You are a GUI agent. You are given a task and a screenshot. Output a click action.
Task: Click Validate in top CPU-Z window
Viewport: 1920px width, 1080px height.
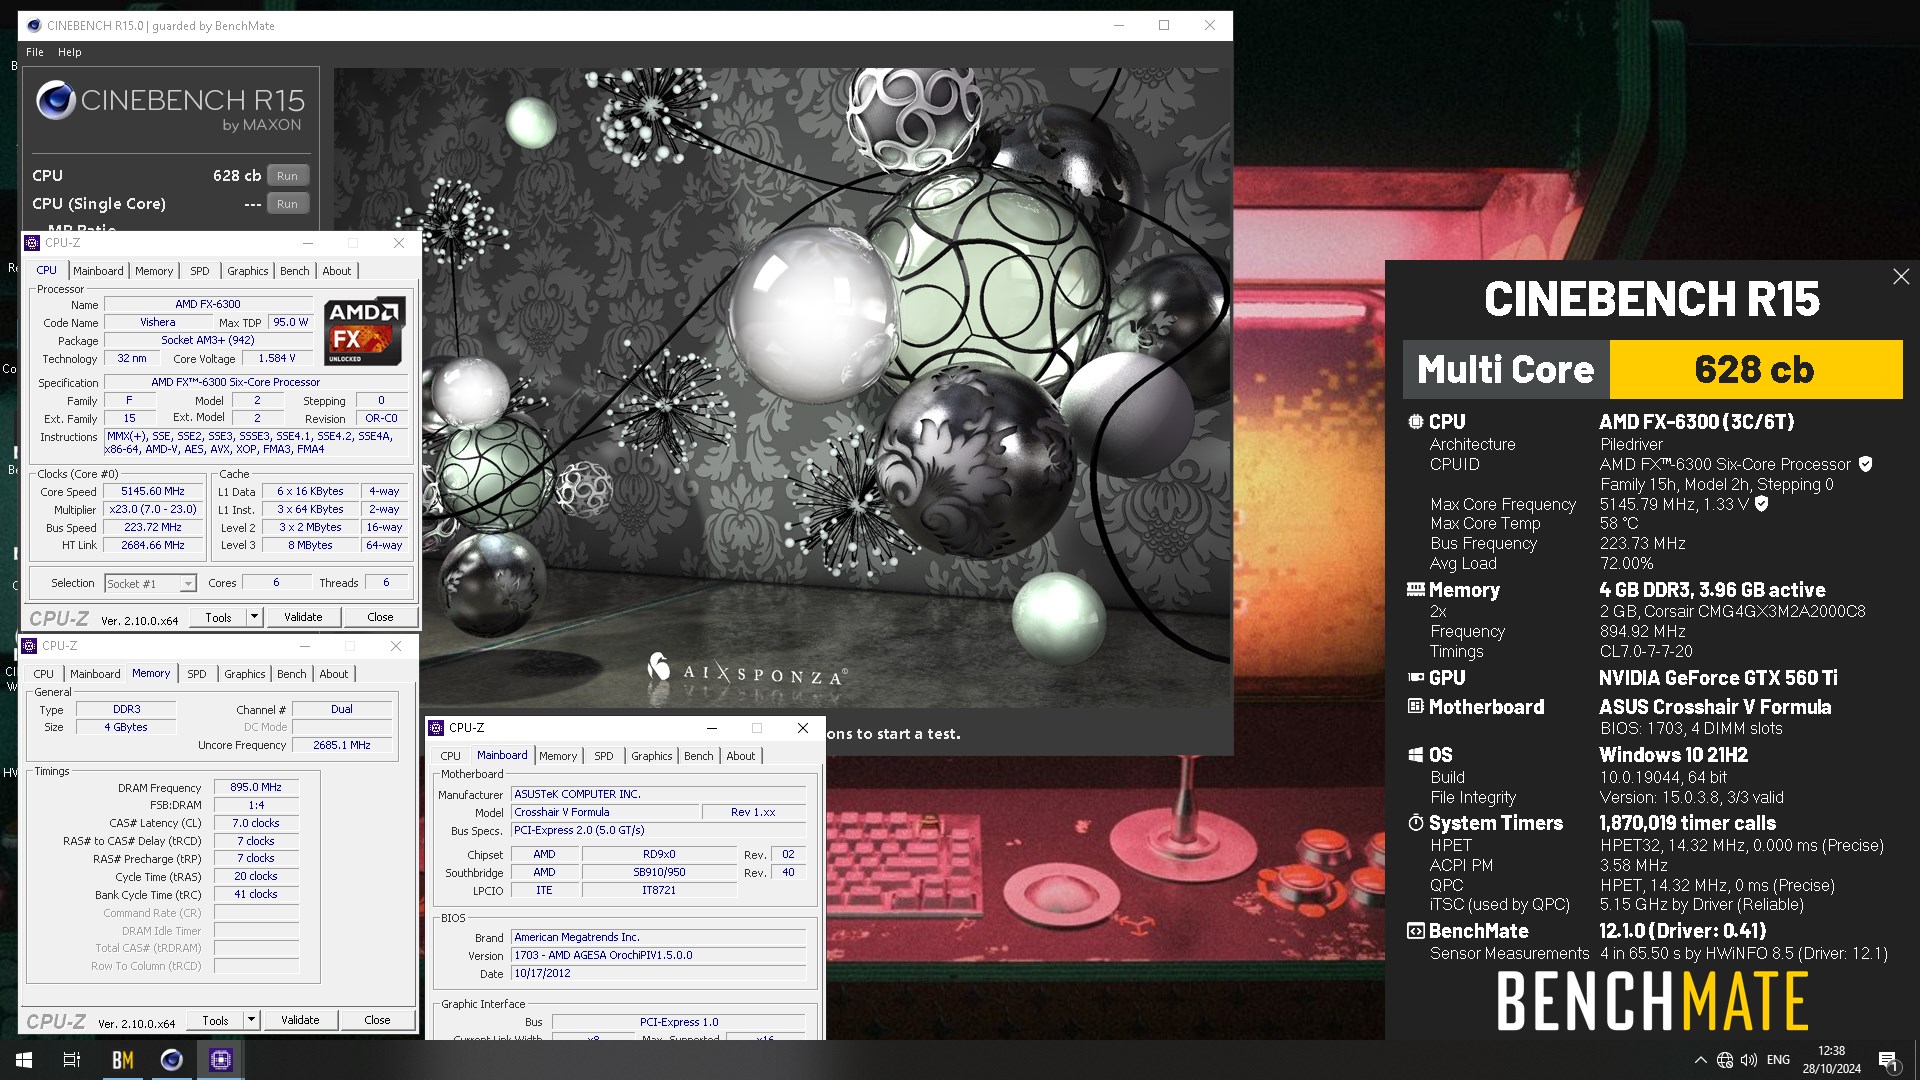point(303,617)
